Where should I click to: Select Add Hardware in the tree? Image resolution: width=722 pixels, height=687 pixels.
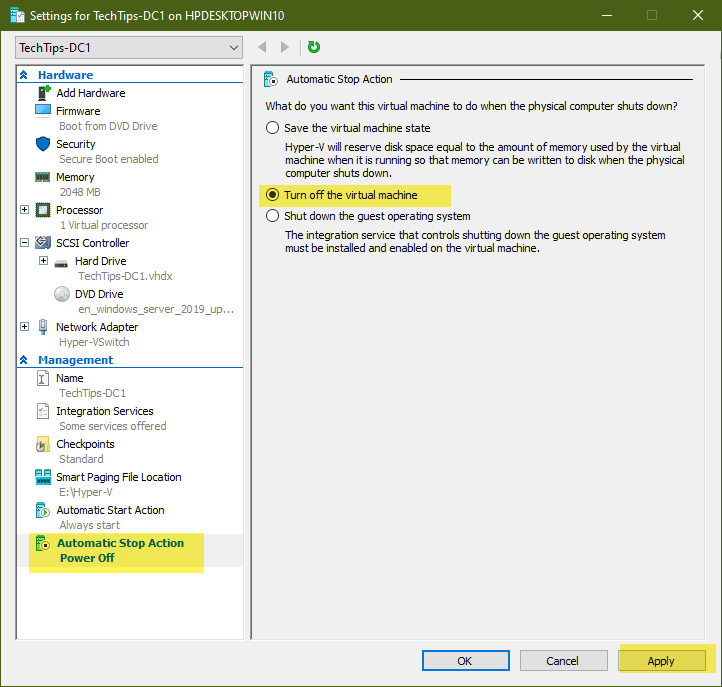(x=91, y=93)
